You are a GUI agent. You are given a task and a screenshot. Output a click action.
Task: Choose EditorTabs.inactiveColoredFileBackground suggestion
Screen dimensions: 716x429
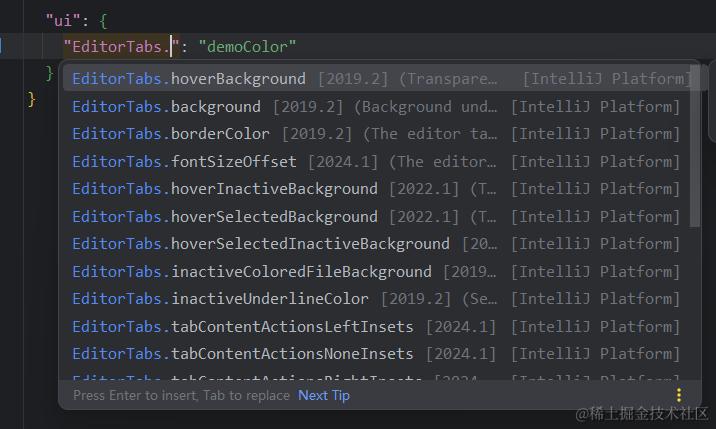click(x=378, y=271)
